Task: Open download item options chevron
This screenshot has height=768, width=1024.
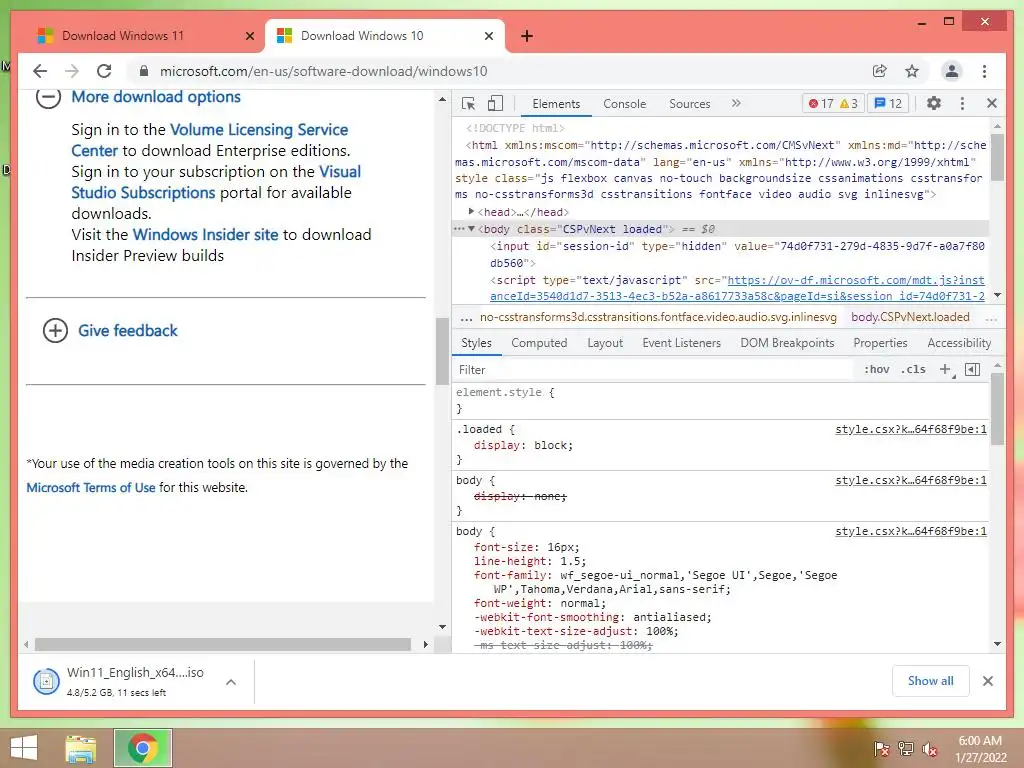Action: [x=231, y=682]
